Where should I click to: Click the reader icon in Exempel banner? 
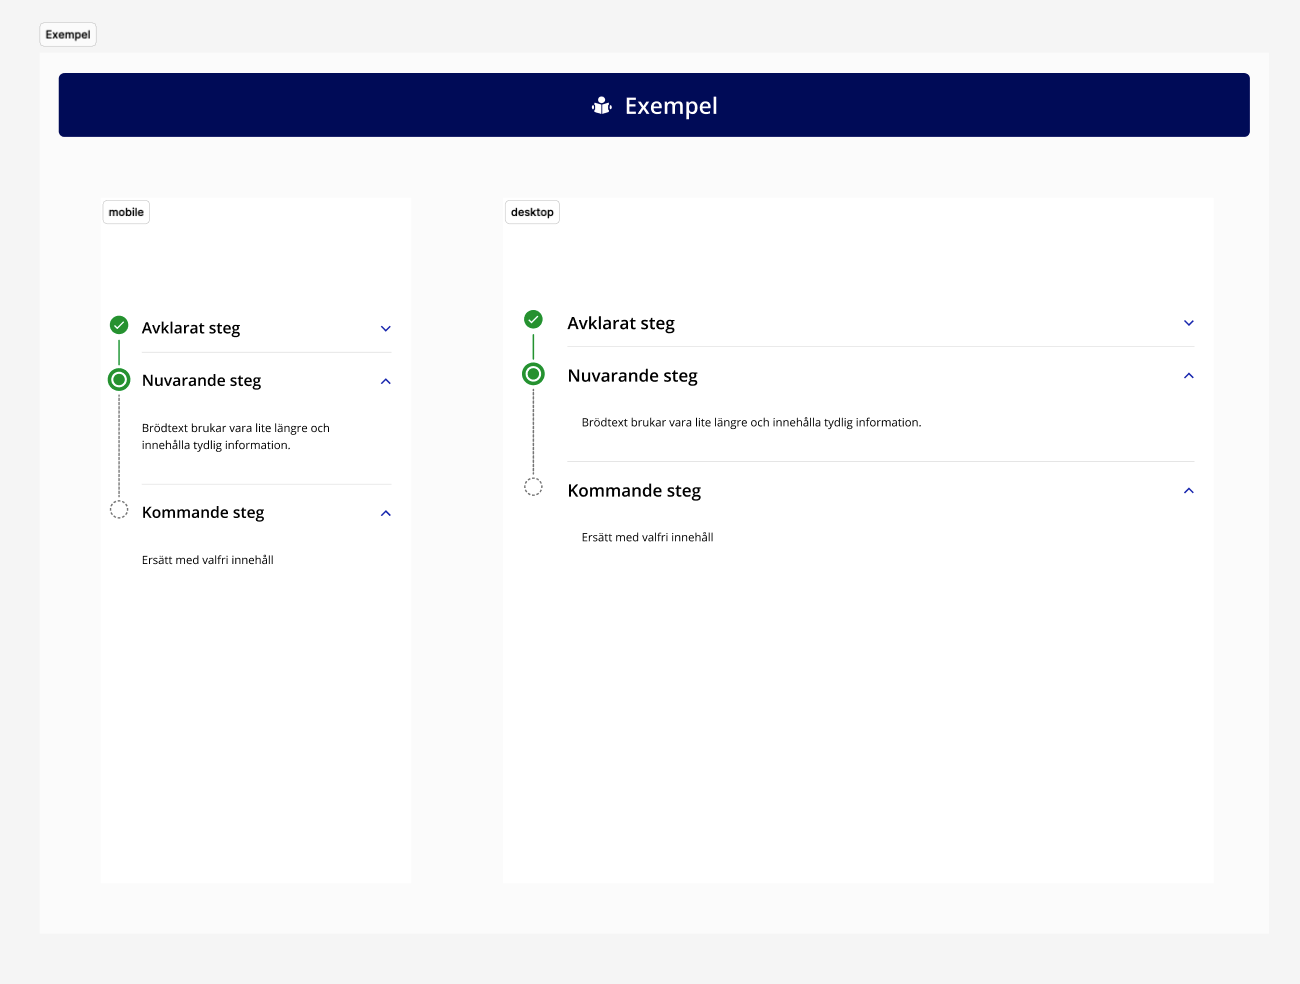[x=602, y=105]
